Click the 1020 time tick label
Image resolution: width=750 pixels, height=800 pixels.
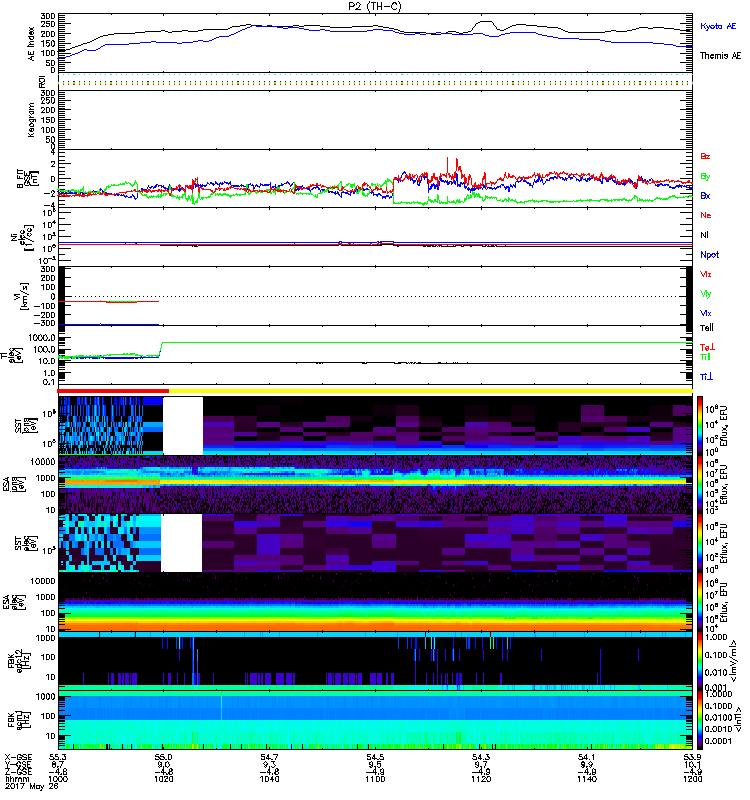tap(164, 779)
